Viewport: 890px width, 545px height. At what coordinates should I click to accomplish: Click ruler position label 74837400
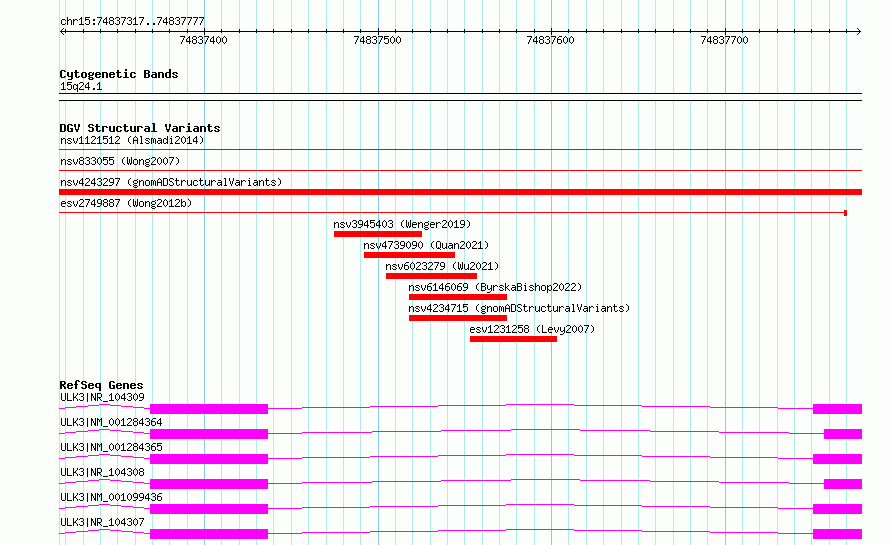[x=203, y=40]
